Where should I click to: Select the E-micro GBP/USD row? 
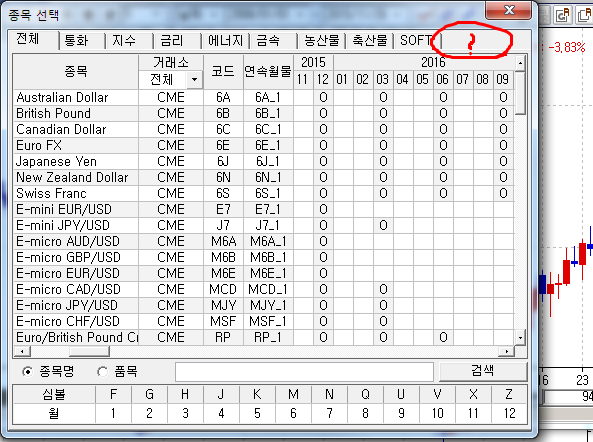(x=264, y=257)
